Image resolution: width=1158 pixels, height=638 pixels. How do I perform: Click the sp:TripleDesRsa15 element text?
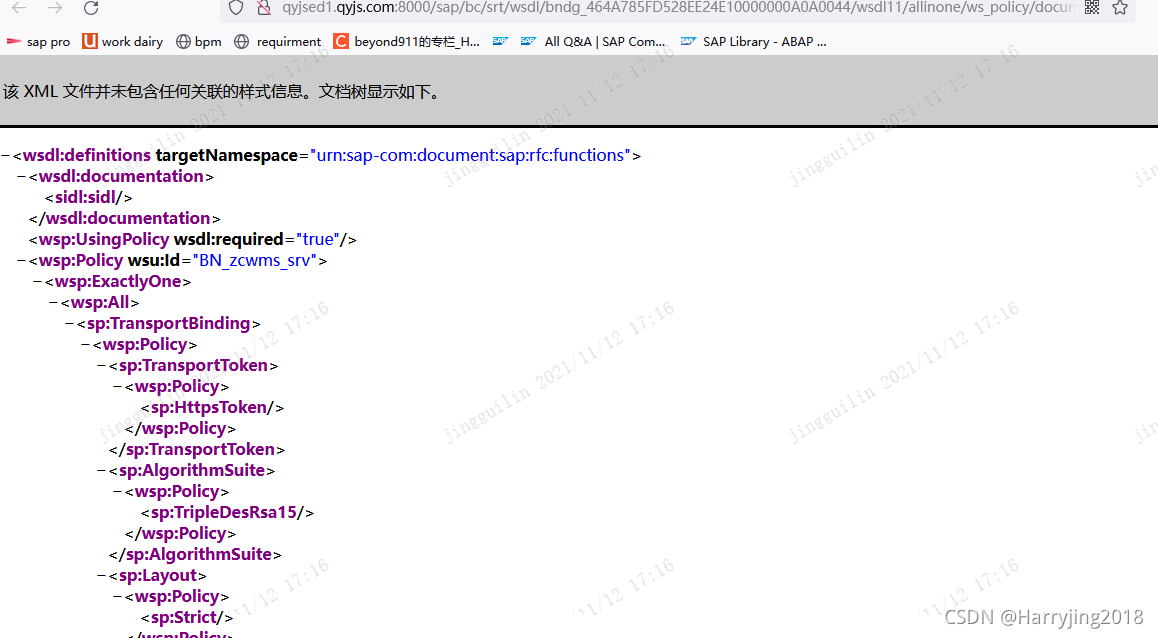(227, 512)
